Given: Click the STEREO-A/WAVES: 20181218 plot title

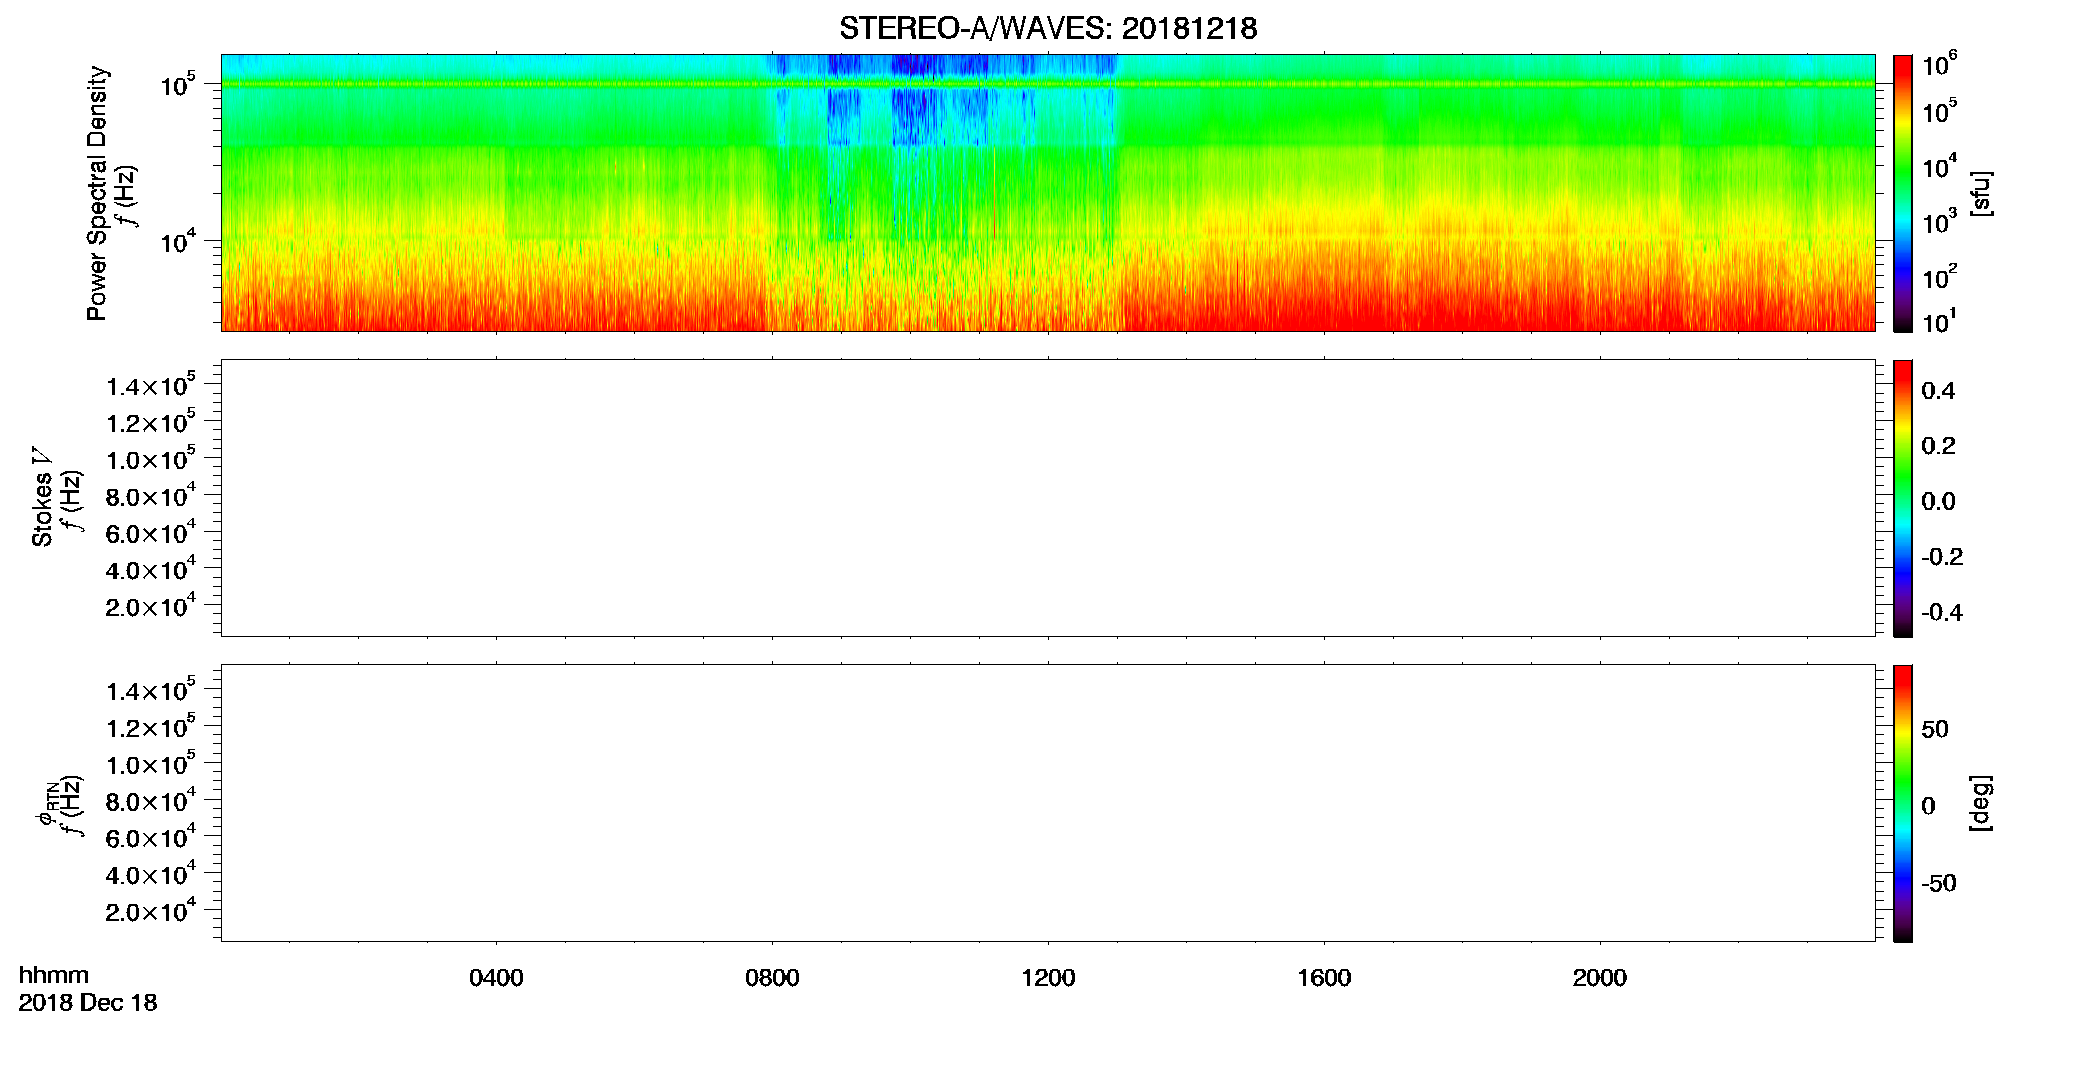Looking at the screenshot, I should (1047, 28).
